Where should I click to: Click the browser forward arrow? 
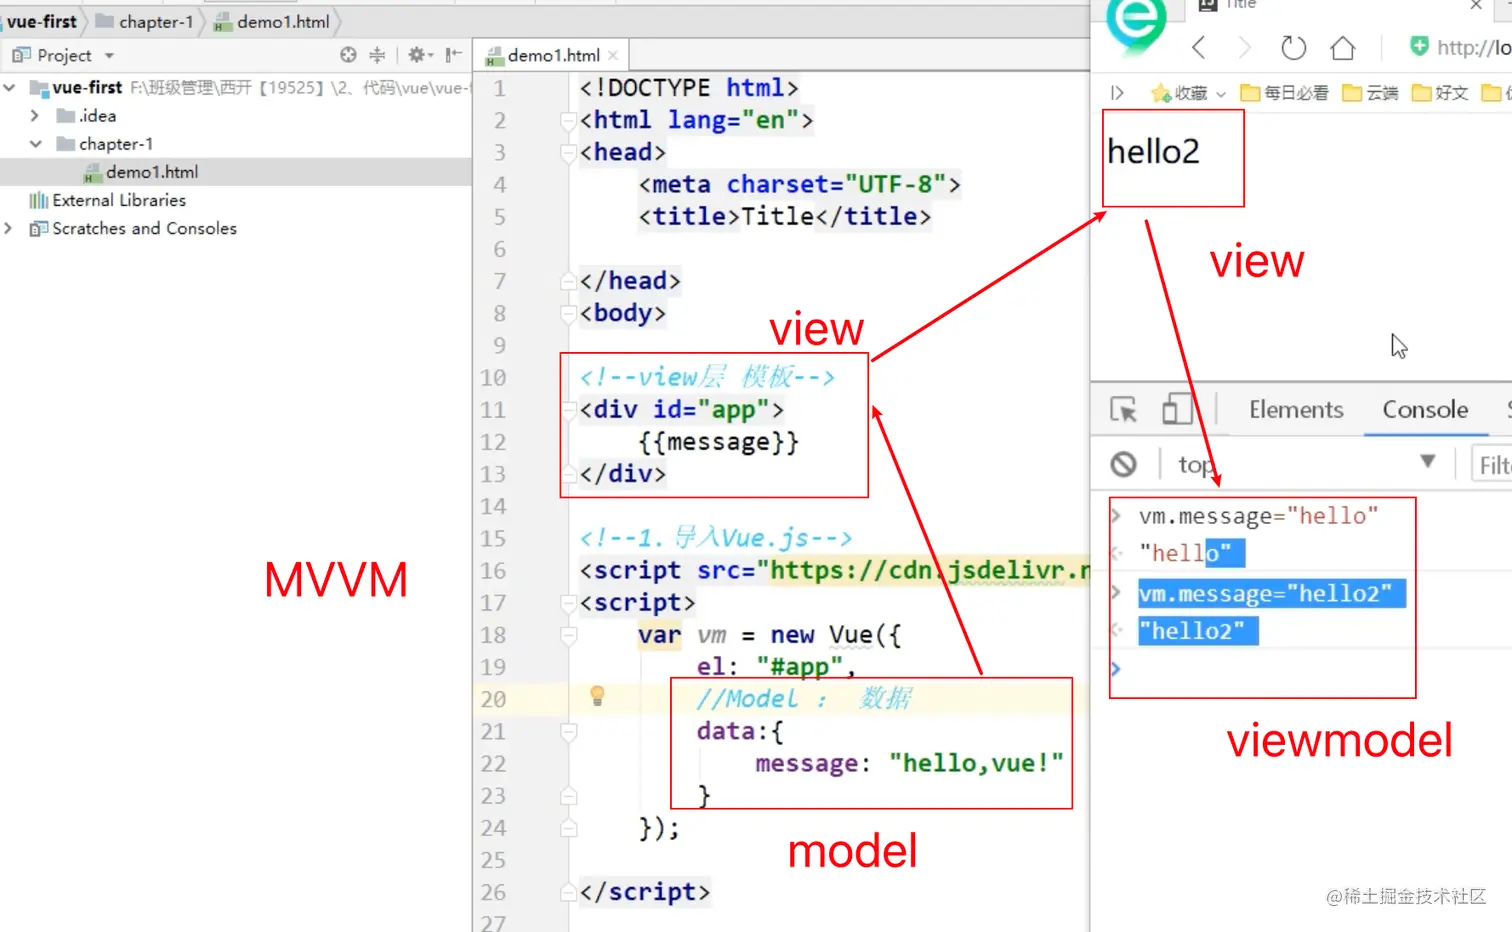click(x=1244, y=47)
